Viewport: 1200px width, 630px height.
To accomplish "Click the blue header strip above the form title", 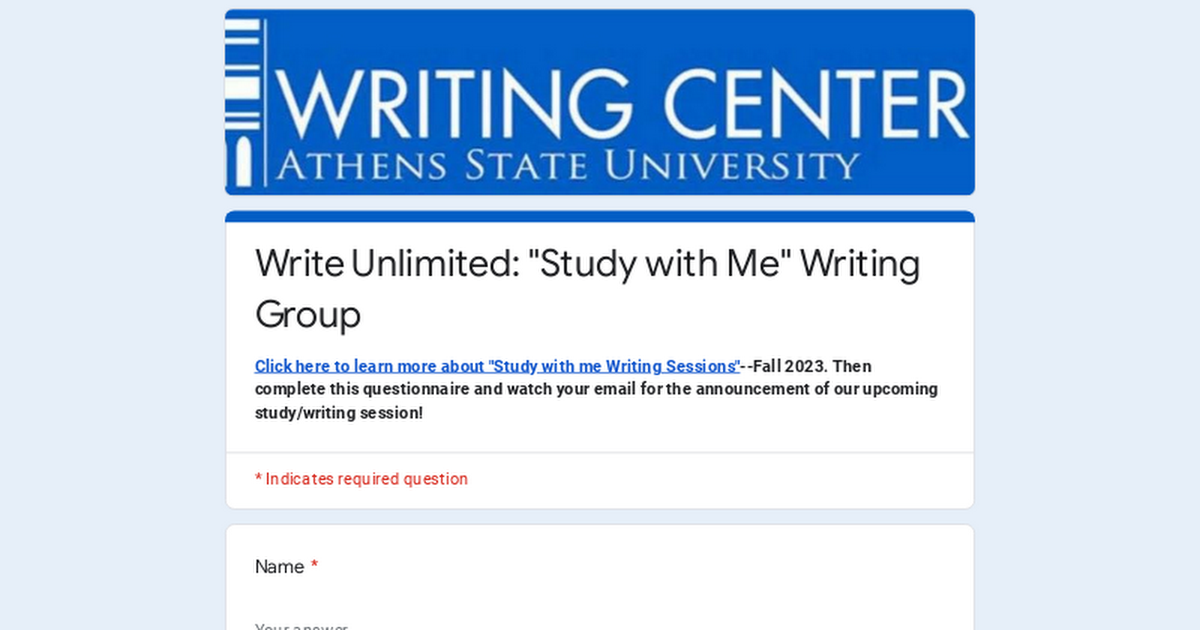I will click(600, 215).
